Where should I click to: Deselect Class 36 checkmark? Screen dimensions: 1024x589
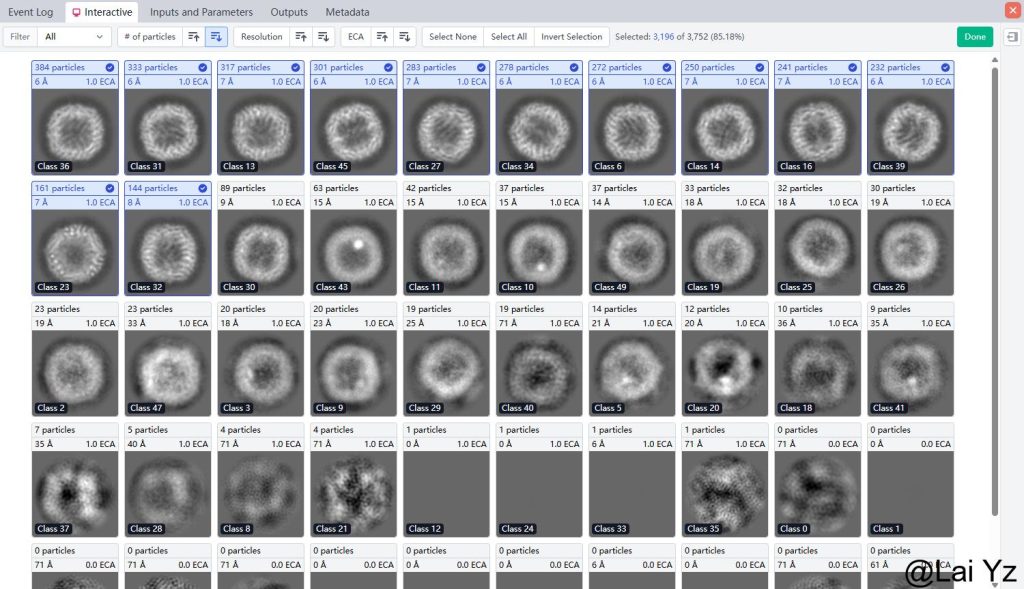tap(110, 68)
